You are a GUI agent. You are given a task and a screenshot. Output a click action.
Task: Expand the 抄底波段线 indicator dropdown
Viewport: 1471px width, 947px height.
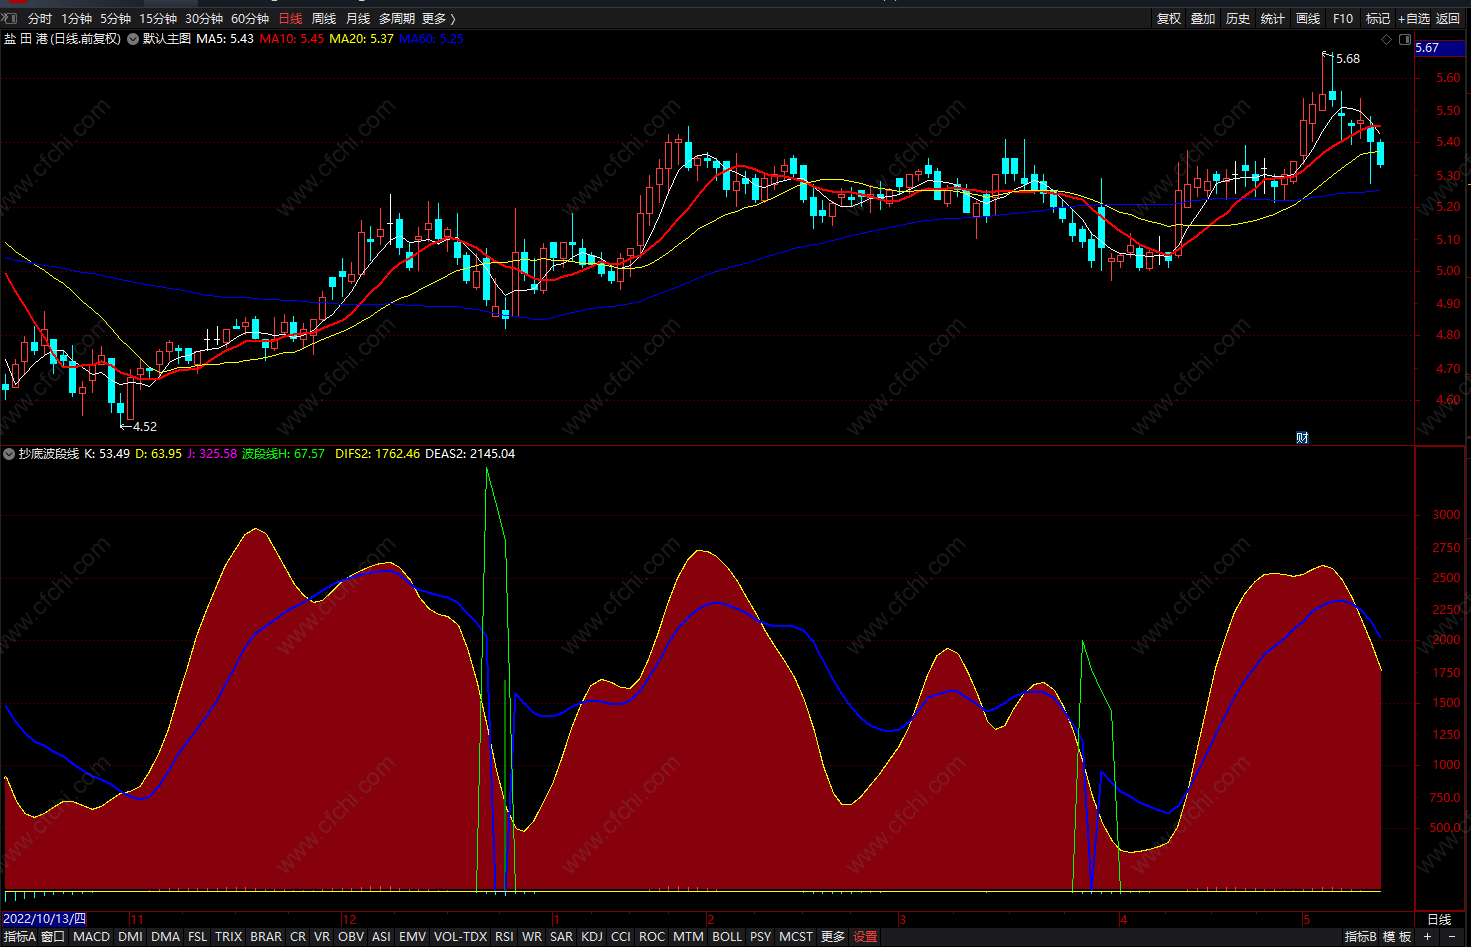click(9, 454)
